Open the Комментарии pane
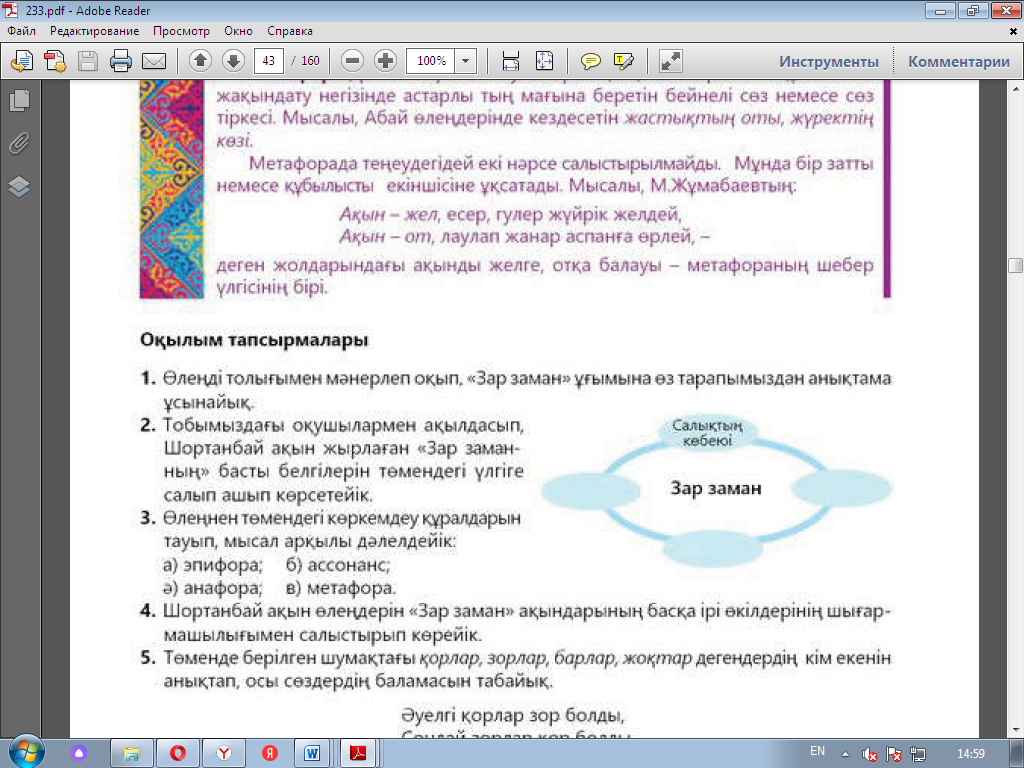 [x=959, y=61]
